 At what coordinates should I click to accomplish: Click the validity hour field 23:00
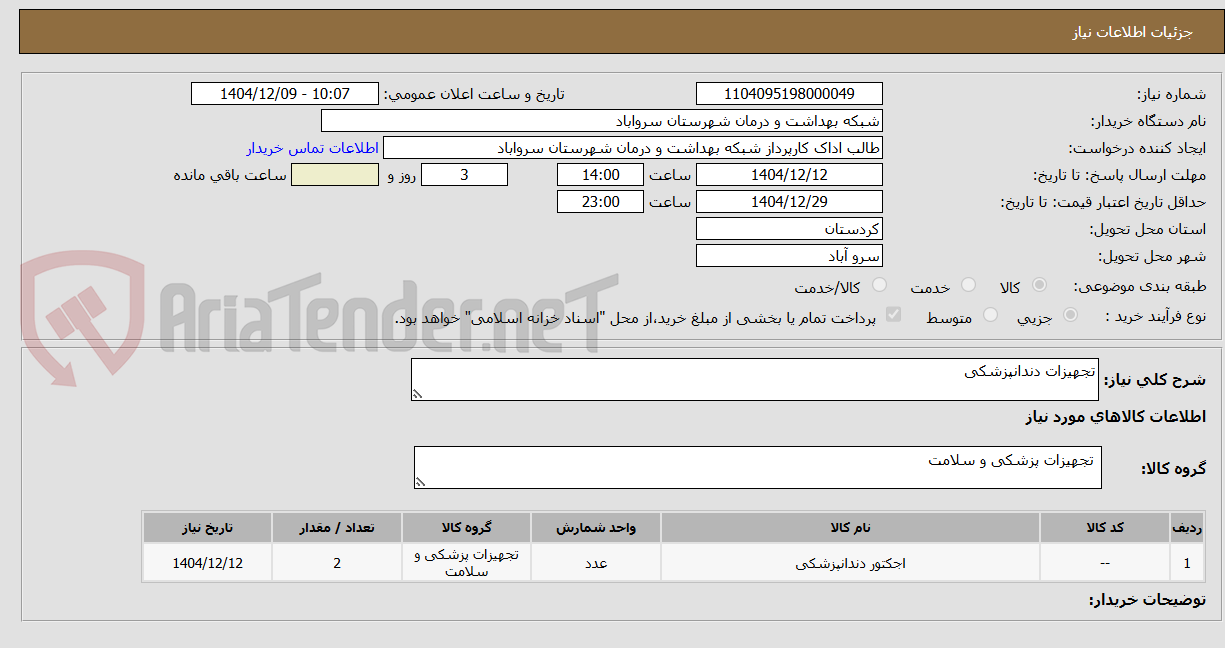coord(600,202)
